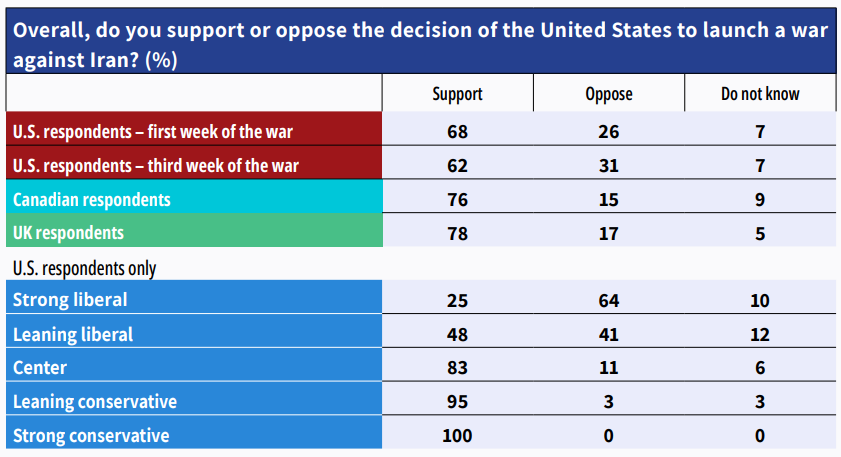
Task: Click the Center row label
Action: (x=40, y=368)
